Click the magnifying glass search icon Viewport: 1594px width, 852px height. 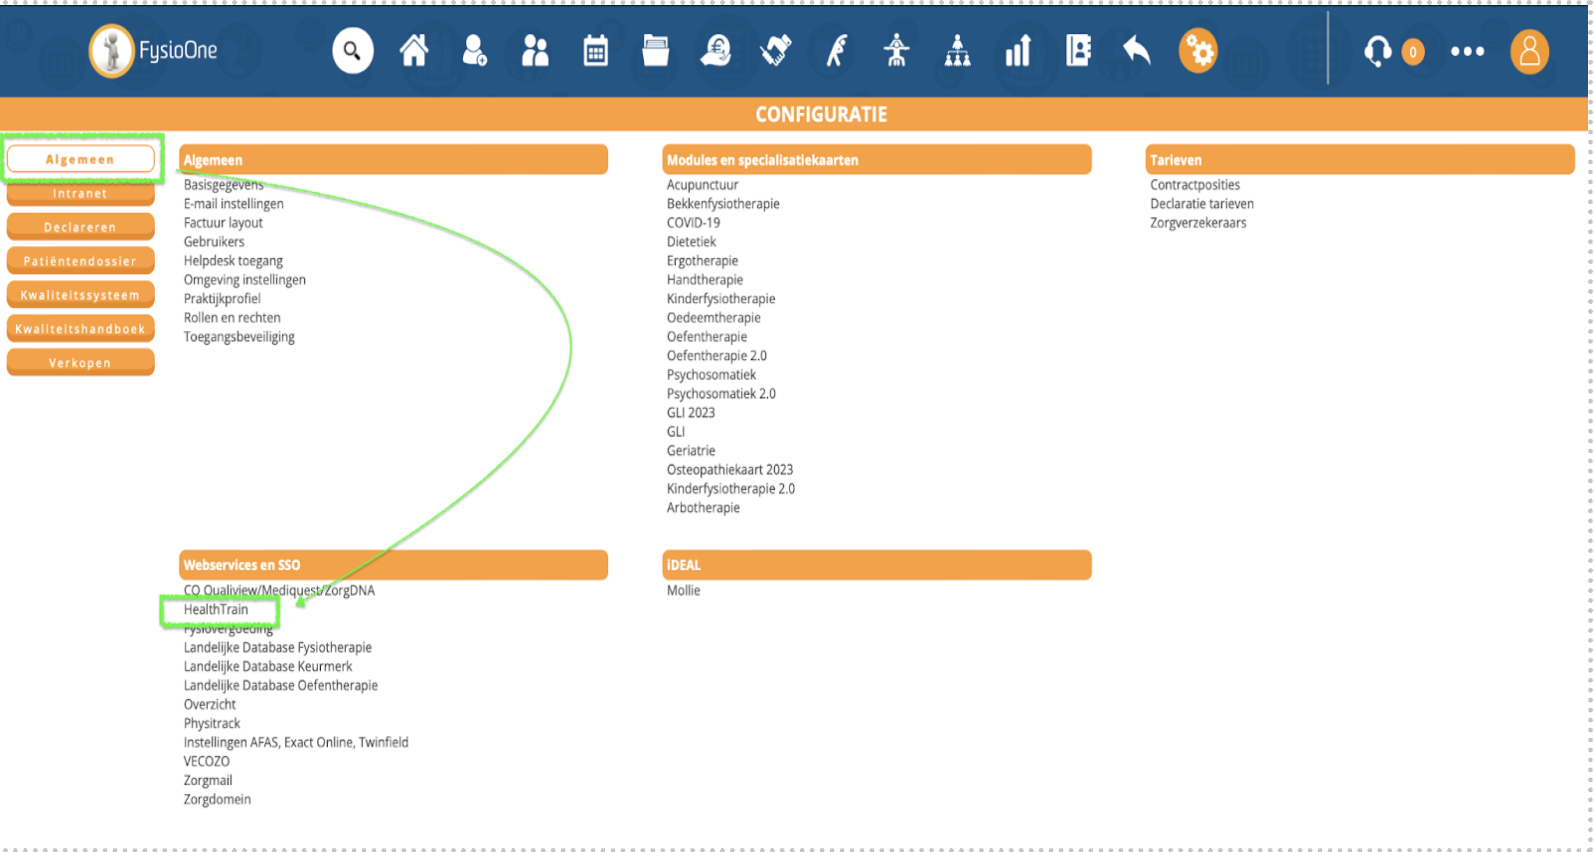(352, 51)
